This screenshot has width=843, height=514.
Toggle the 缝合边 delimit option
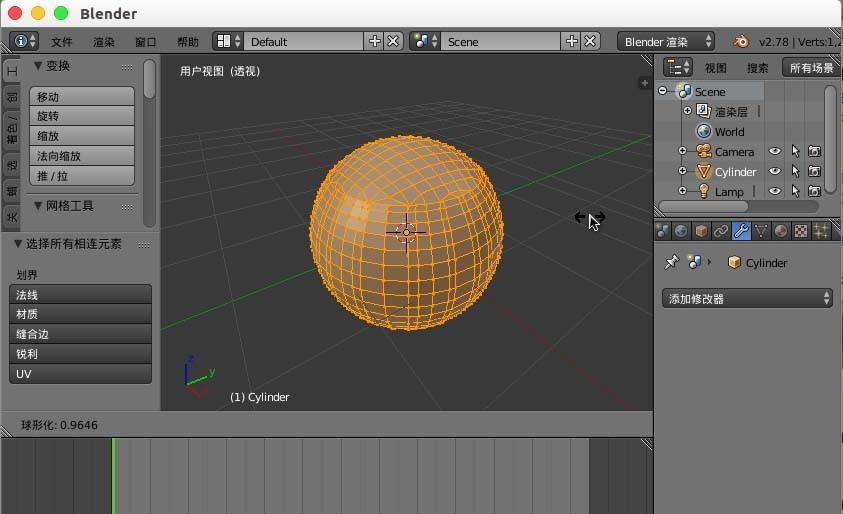80,334
